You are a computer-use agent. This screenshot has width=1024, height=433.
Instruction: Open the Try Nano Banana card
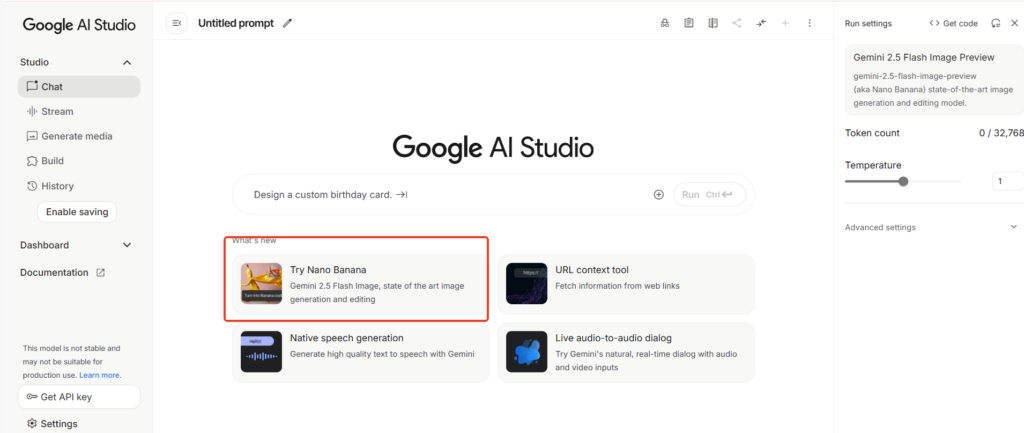(360, 284)
